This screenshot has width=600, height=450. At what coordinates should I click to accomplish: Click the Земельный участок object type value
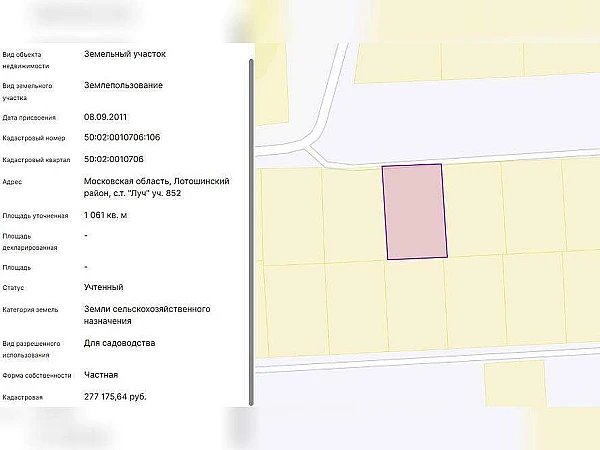pos(123,53)
